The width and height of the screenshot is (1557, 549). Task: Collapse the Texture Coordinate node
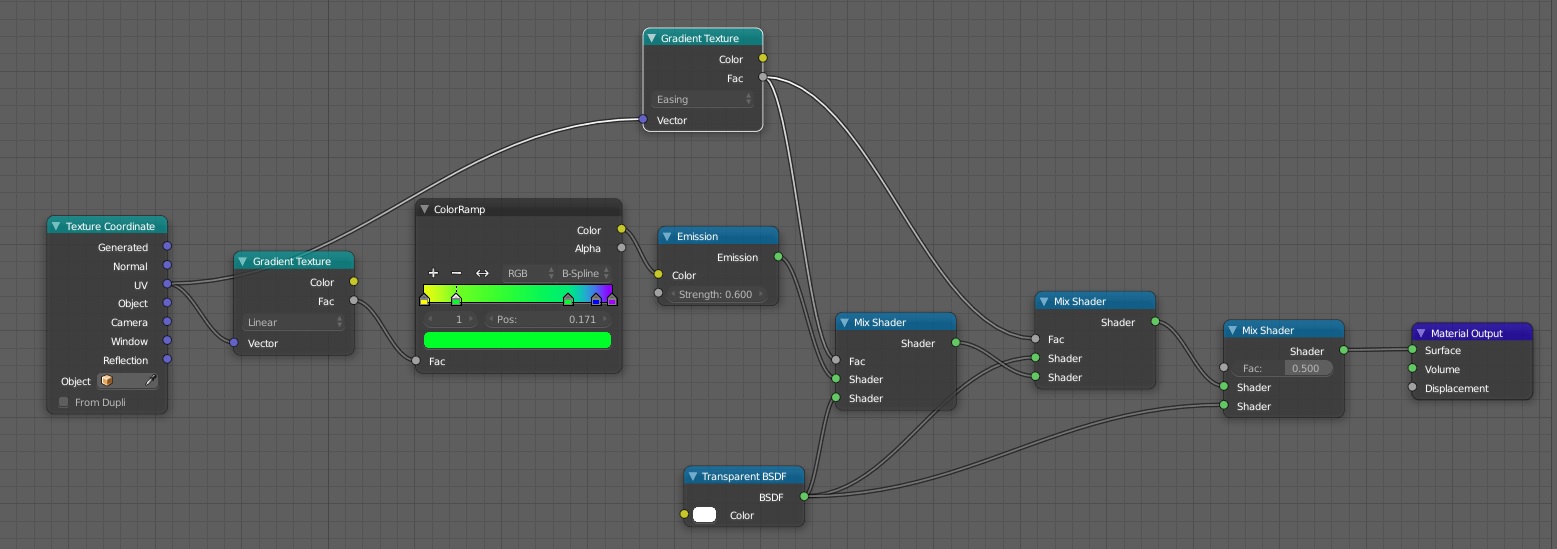(57, 227)
